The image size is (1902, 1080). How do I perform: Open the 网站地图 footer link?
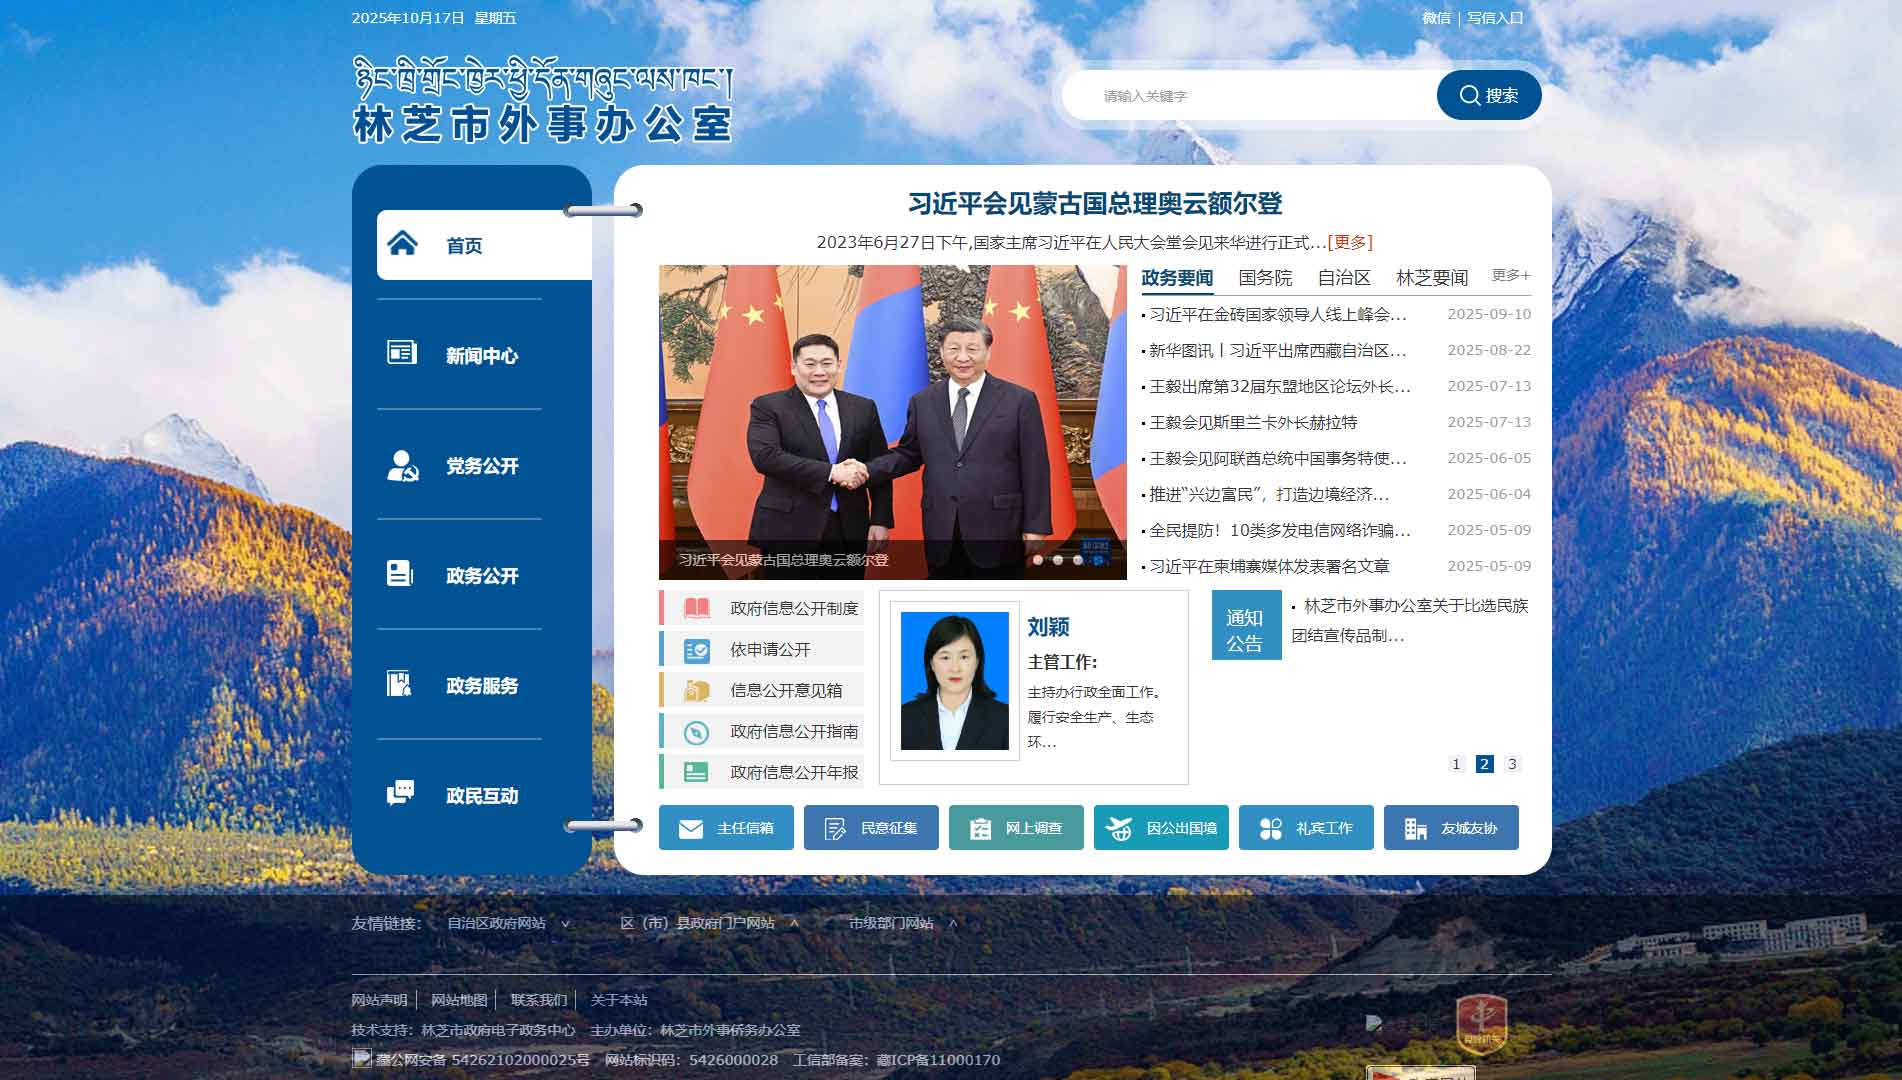[459, 1000]
